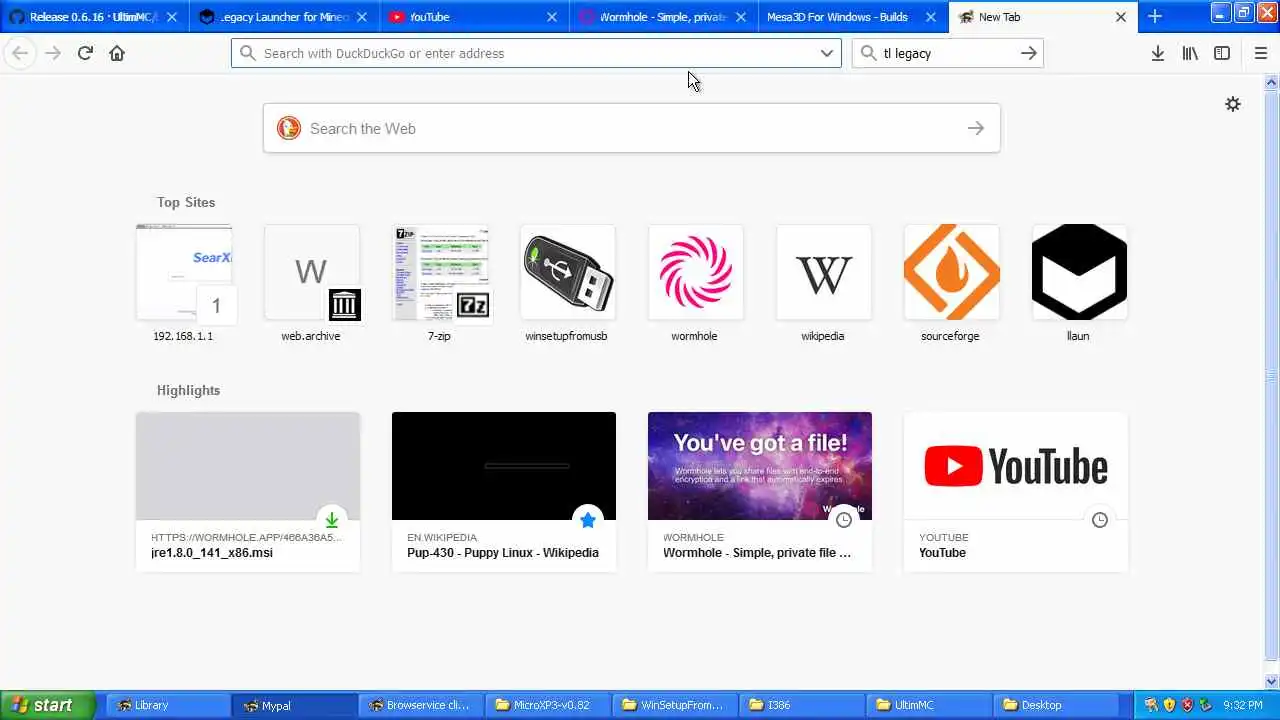Screen dimensions: 1280x720
Task: Open UltimMC taskbar folder
Action: coord(930,705)
